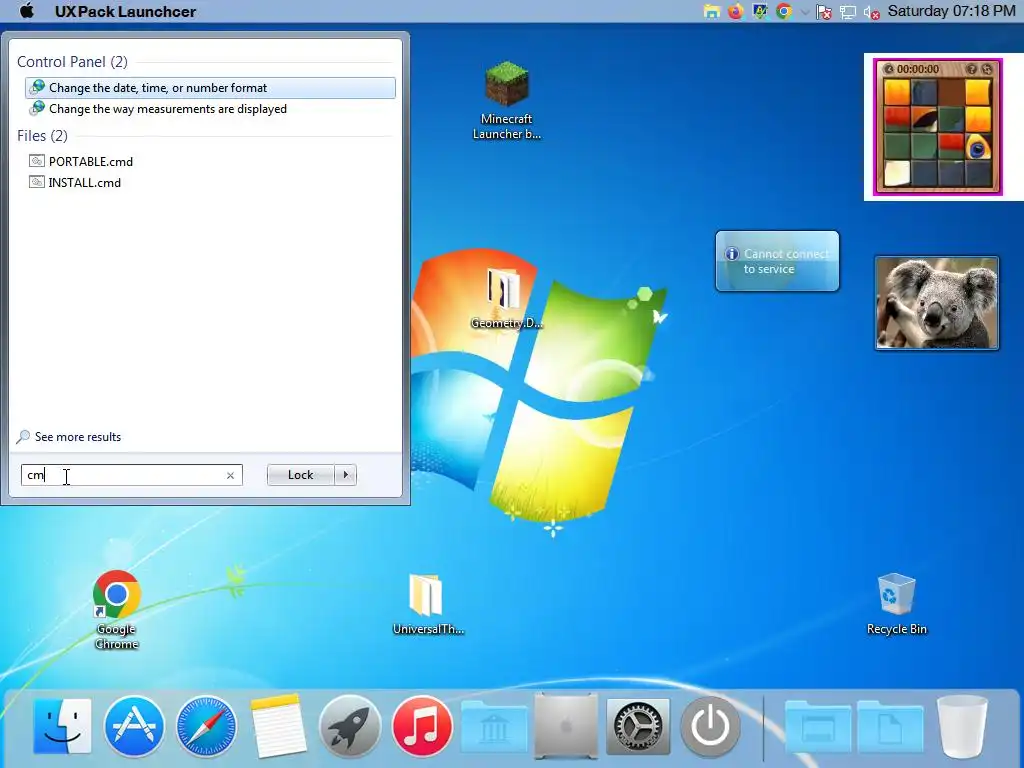Click the puzzle gadget timer clock icon
Viewport: 1024px width, 768px height.
pos(889,69)
